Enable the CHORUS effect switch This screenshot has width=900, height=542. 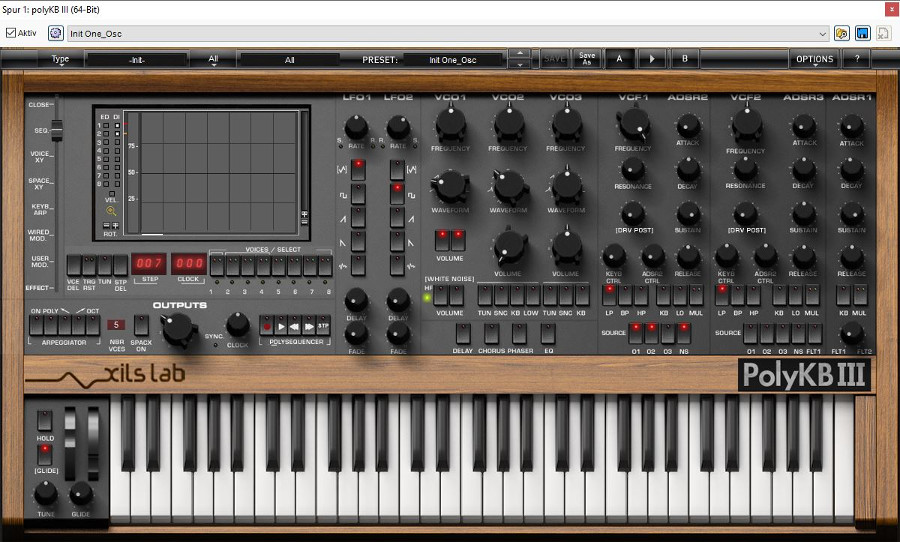click(x=491, y=334)
